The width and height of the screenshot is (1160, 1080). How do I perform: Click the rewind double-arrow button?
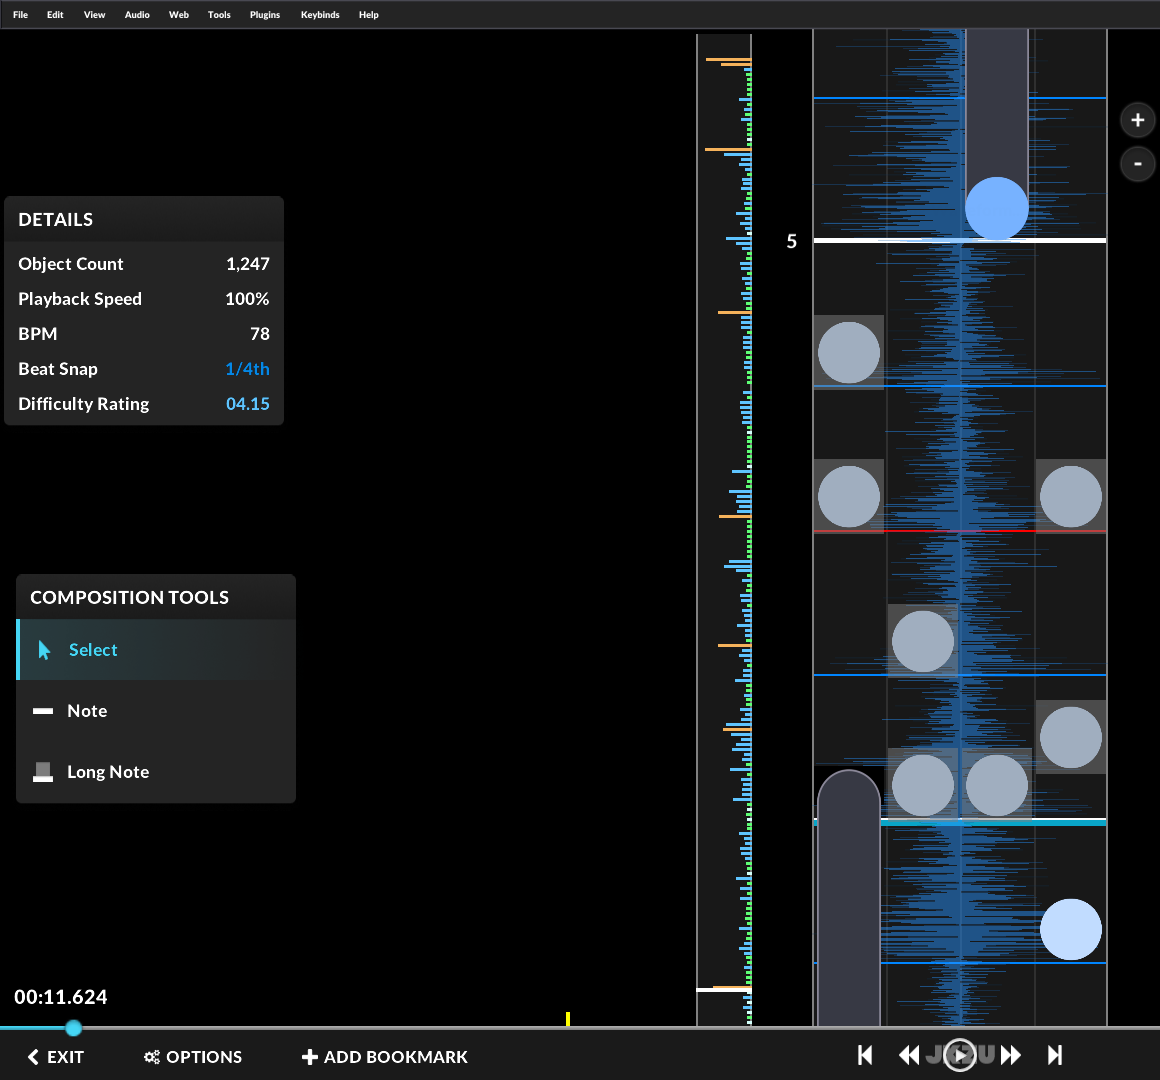pos(909,1055)
